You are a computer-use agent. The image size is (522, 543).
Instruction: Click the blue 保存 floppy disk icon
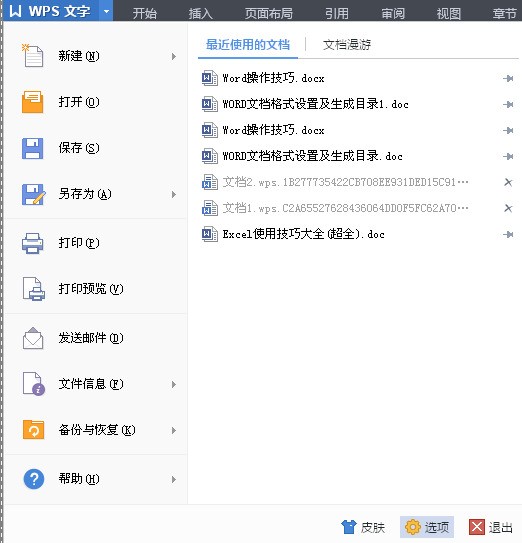[x=33, y=148]
